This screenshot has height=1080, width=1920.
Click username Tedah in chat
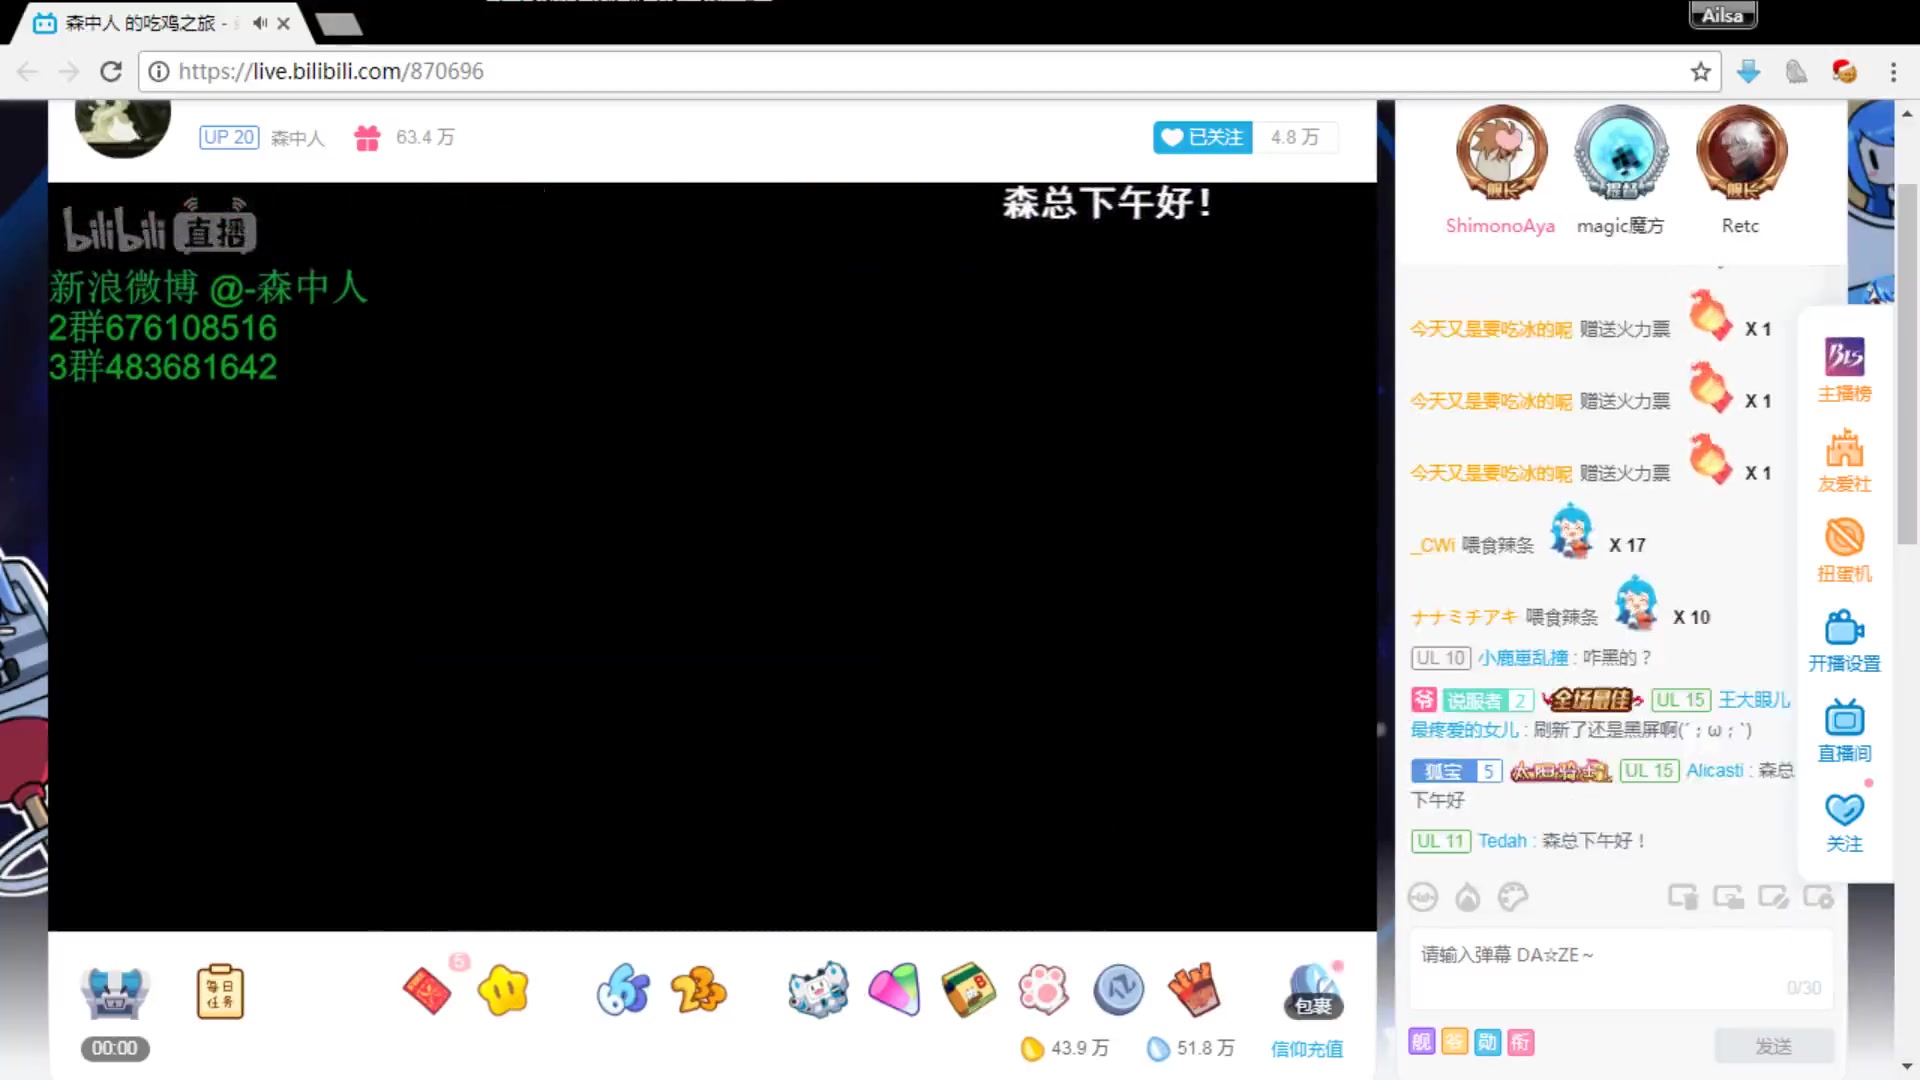click(x=1502, y=841)
